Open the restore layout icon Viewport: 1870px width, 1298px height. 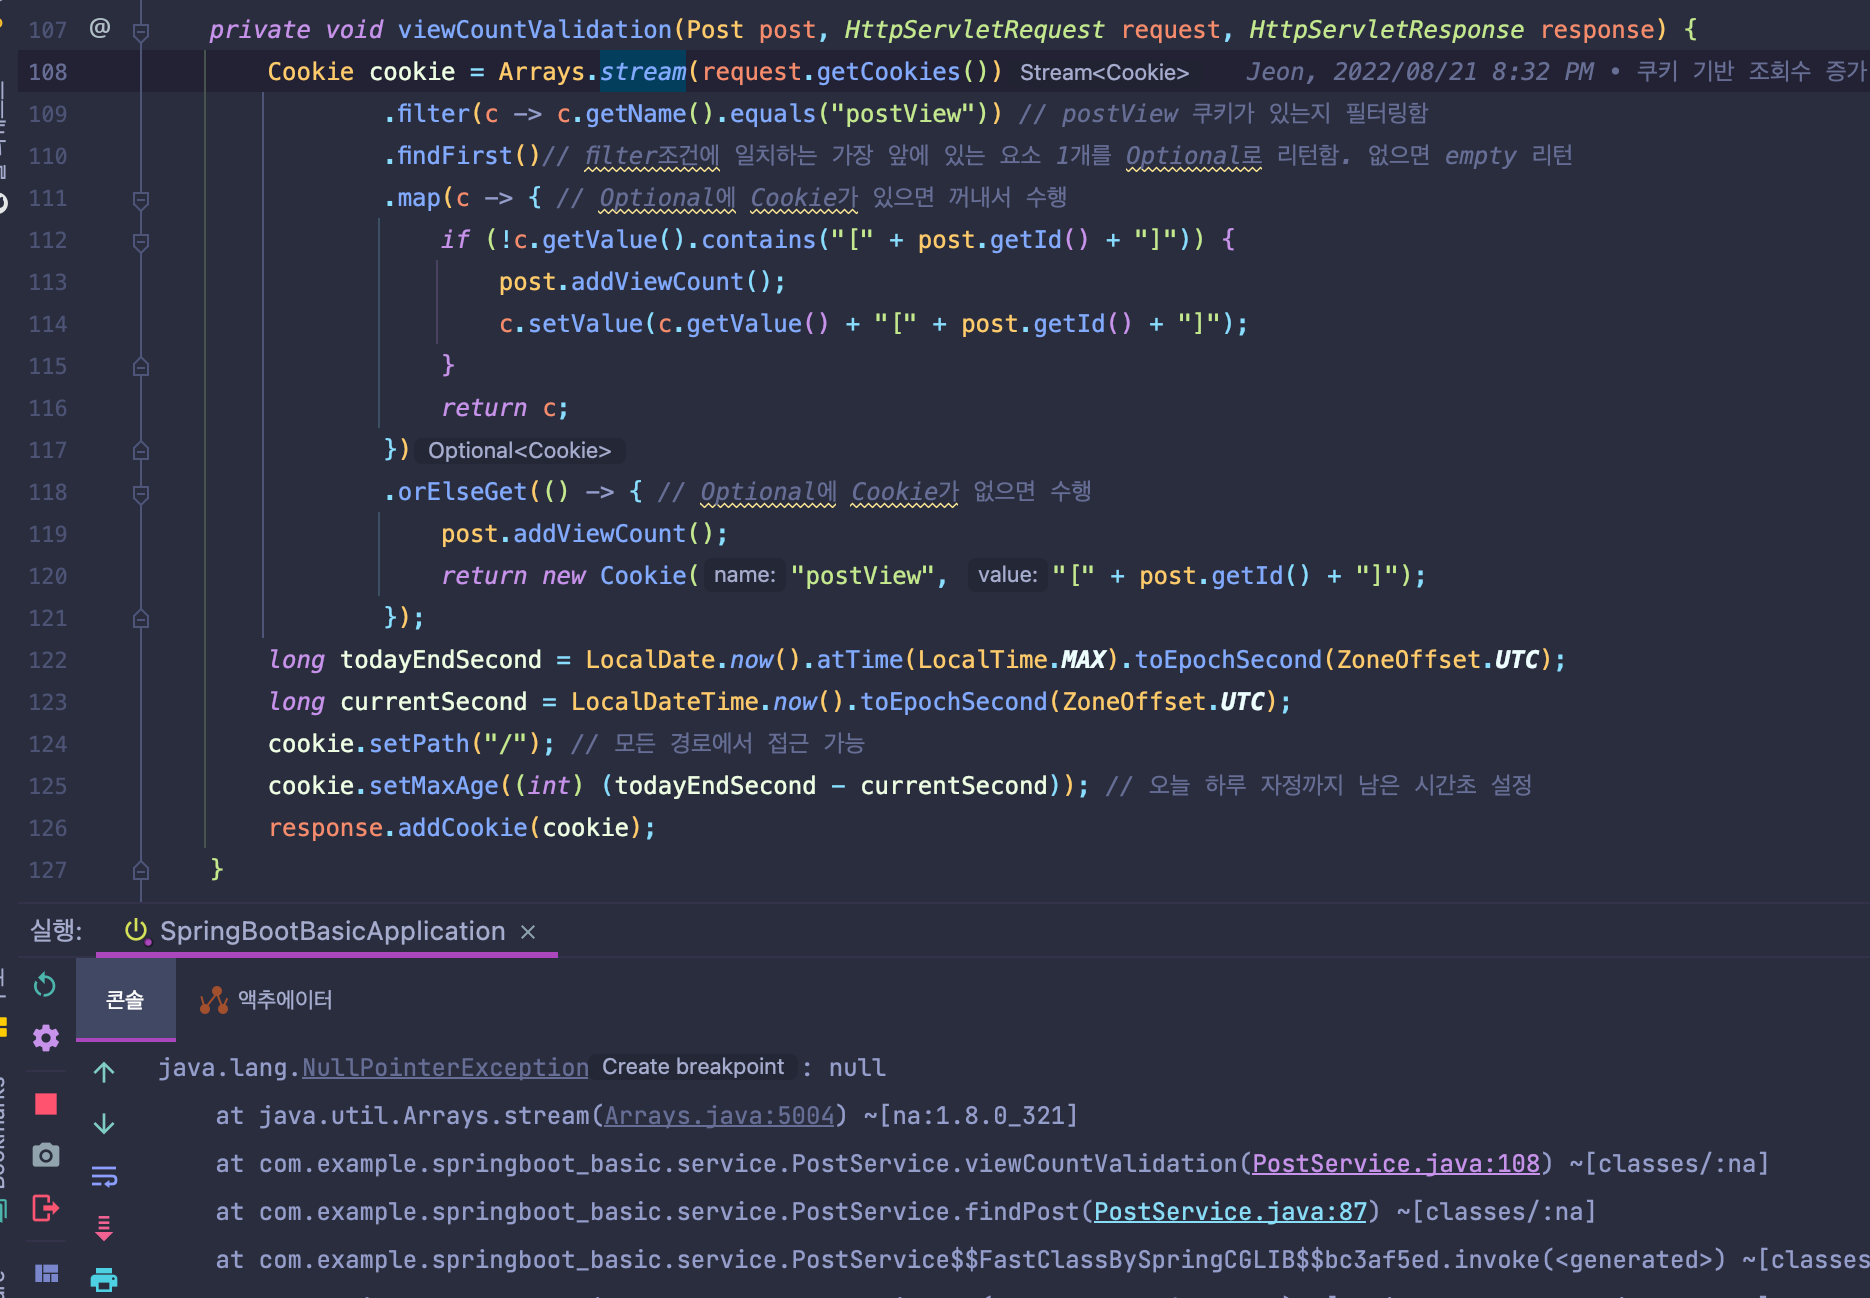(45, 1273)
